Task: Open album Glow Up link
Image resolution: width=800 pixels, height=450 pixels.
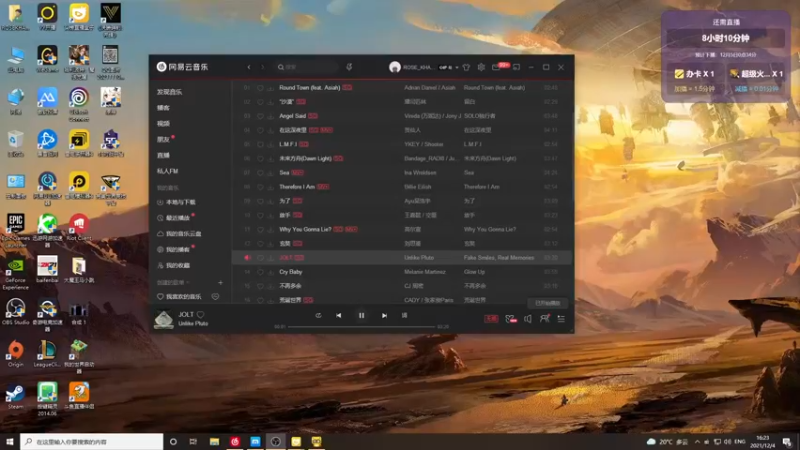Action: [474, 272]
